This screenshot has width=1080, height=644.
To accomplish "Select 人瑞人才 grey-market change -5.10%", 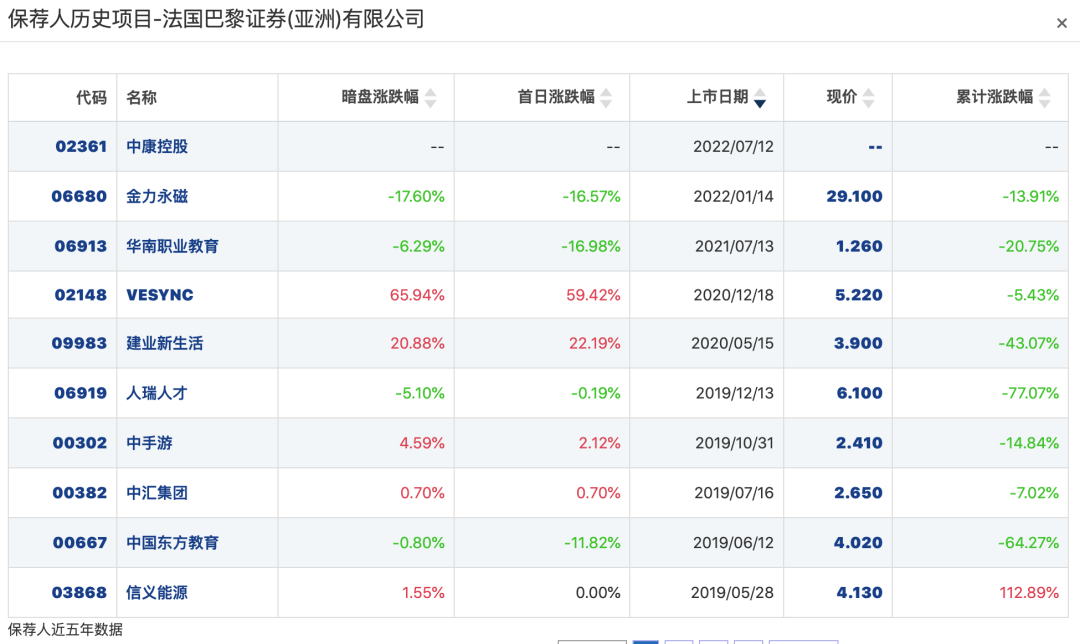I will (419, 393).
